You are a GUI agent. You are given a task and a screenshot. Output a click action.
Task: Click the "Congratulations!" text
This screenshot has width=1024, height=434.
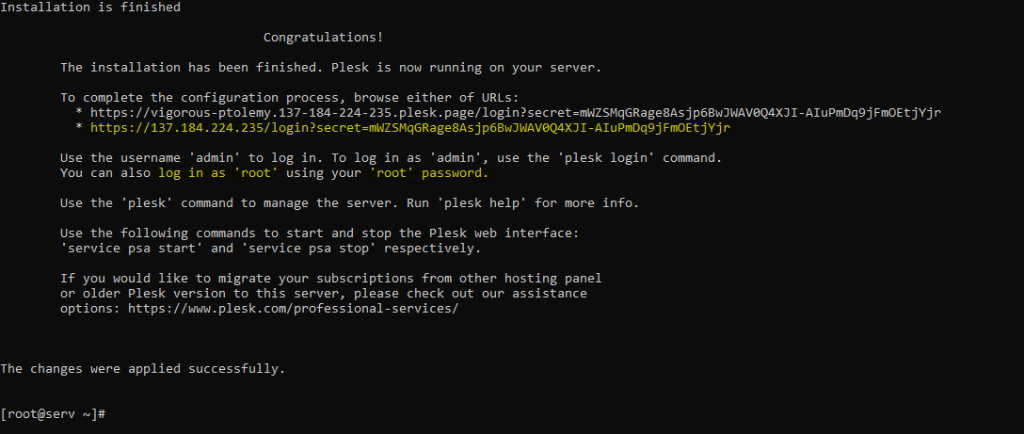click(323, 37)
